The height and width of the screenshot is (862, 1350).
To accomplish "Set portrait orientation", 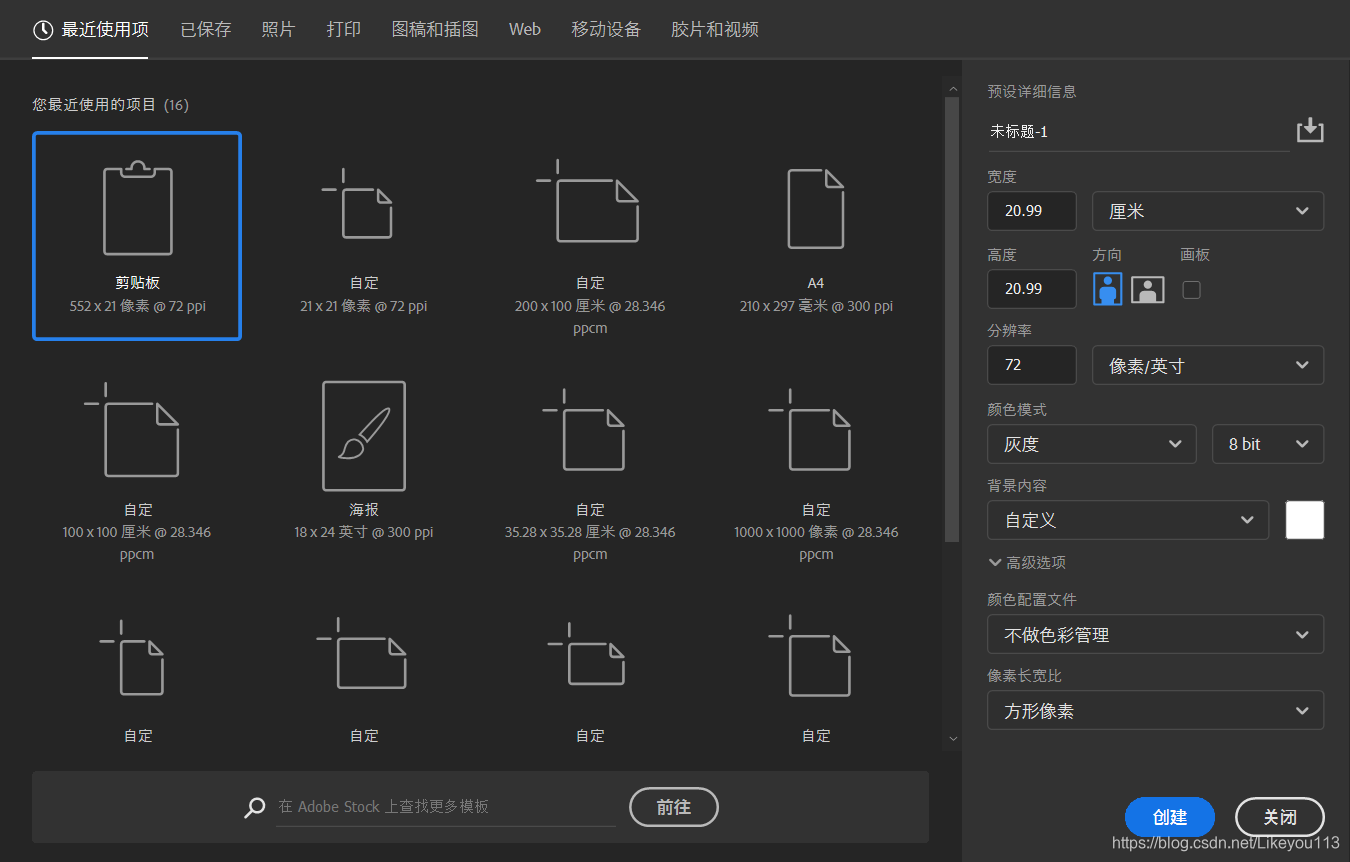I will point(1107,289).
